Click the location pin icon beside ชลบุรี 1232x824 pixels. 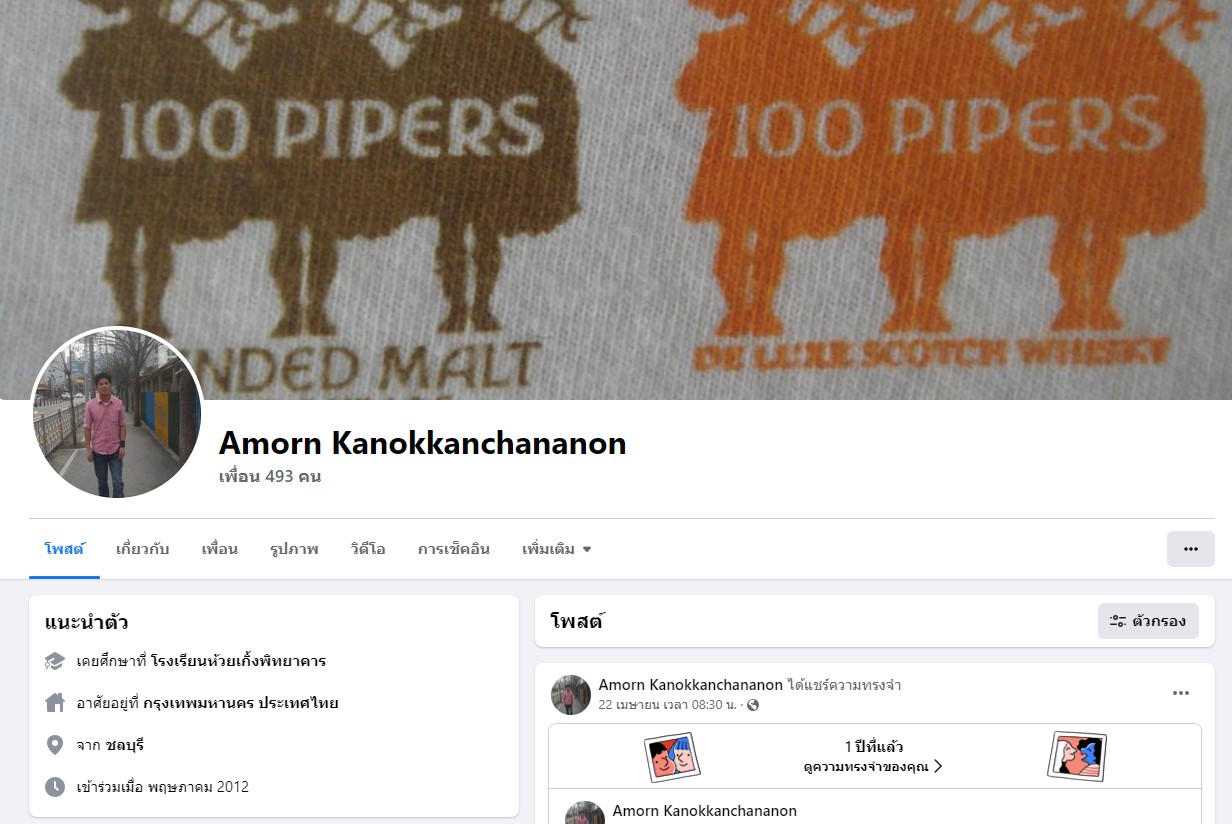[x=55, y=745]
